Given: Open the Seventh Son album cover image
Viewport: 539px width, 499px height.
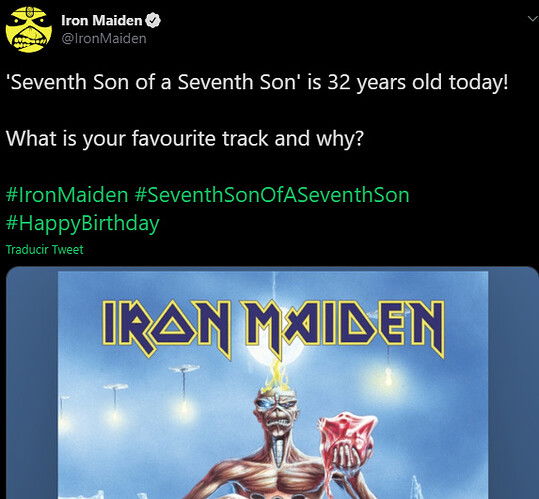Looking at the screenshot, I should tap(273, 383).
